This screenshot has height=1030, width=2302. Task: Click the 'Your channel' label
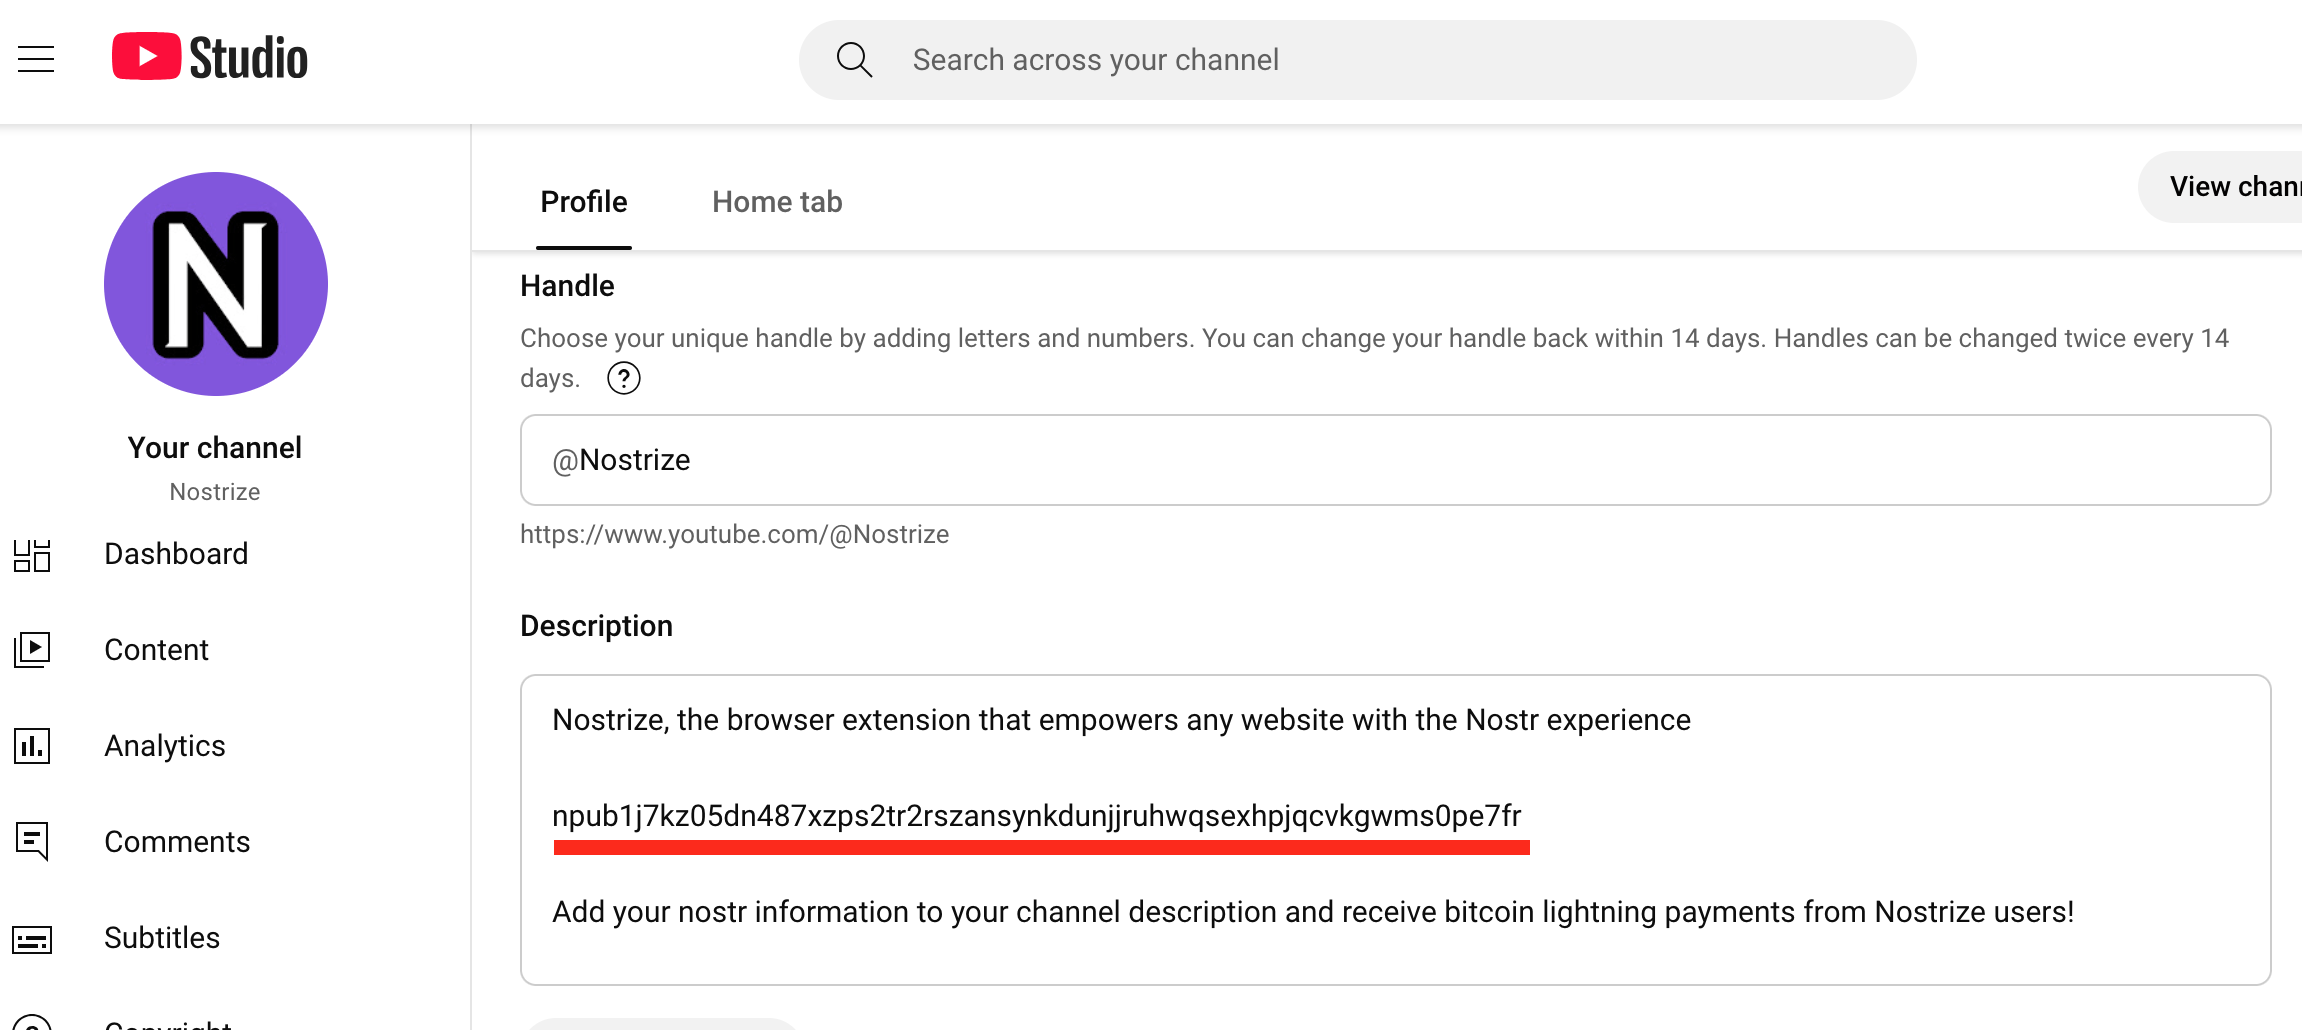coord(215,448)
